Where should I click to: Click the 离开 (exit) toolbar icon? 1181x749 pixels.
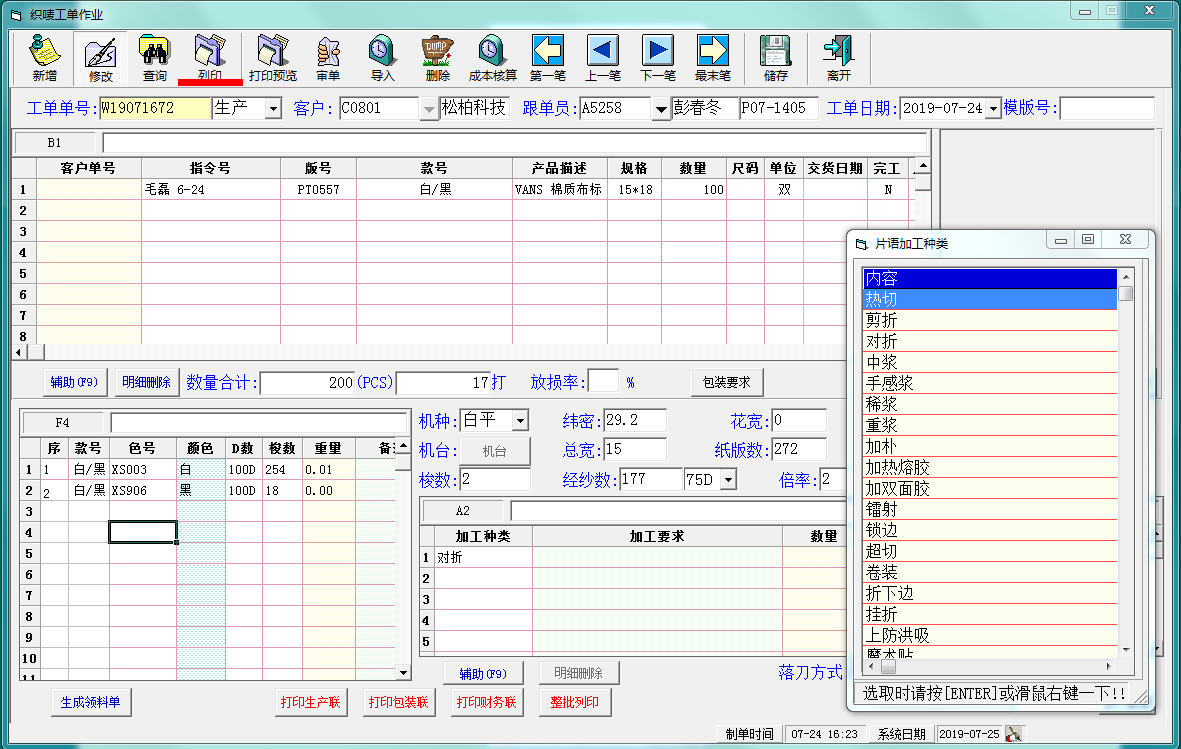point(838,58)
